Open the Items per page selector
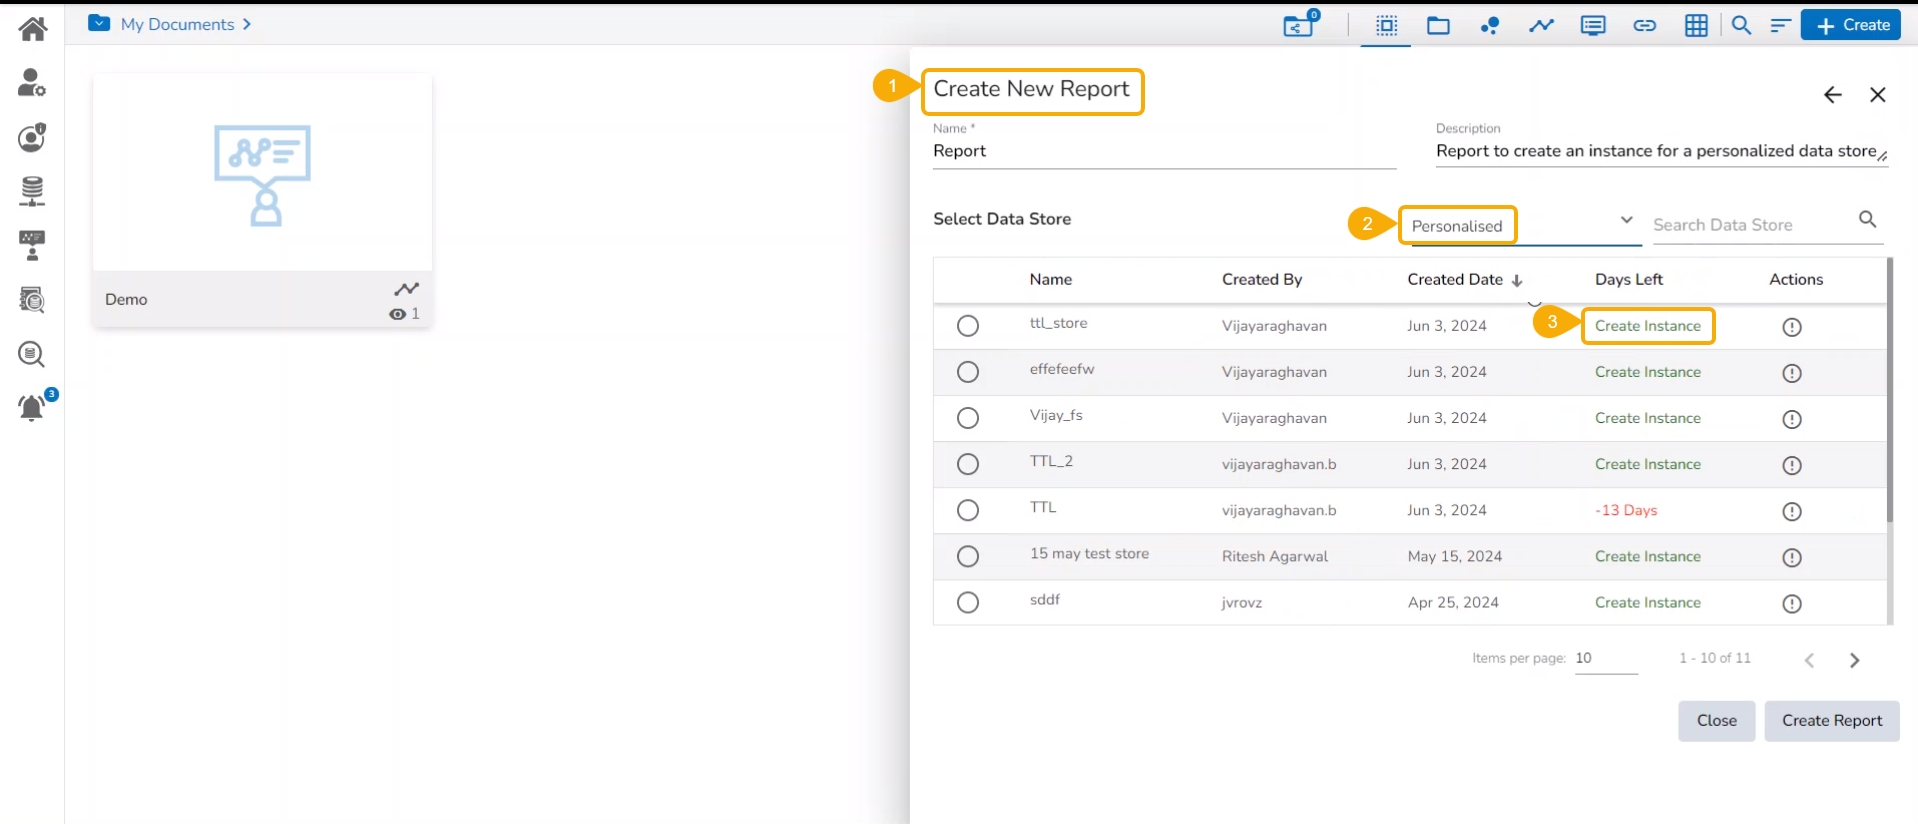 (1605, 658)
